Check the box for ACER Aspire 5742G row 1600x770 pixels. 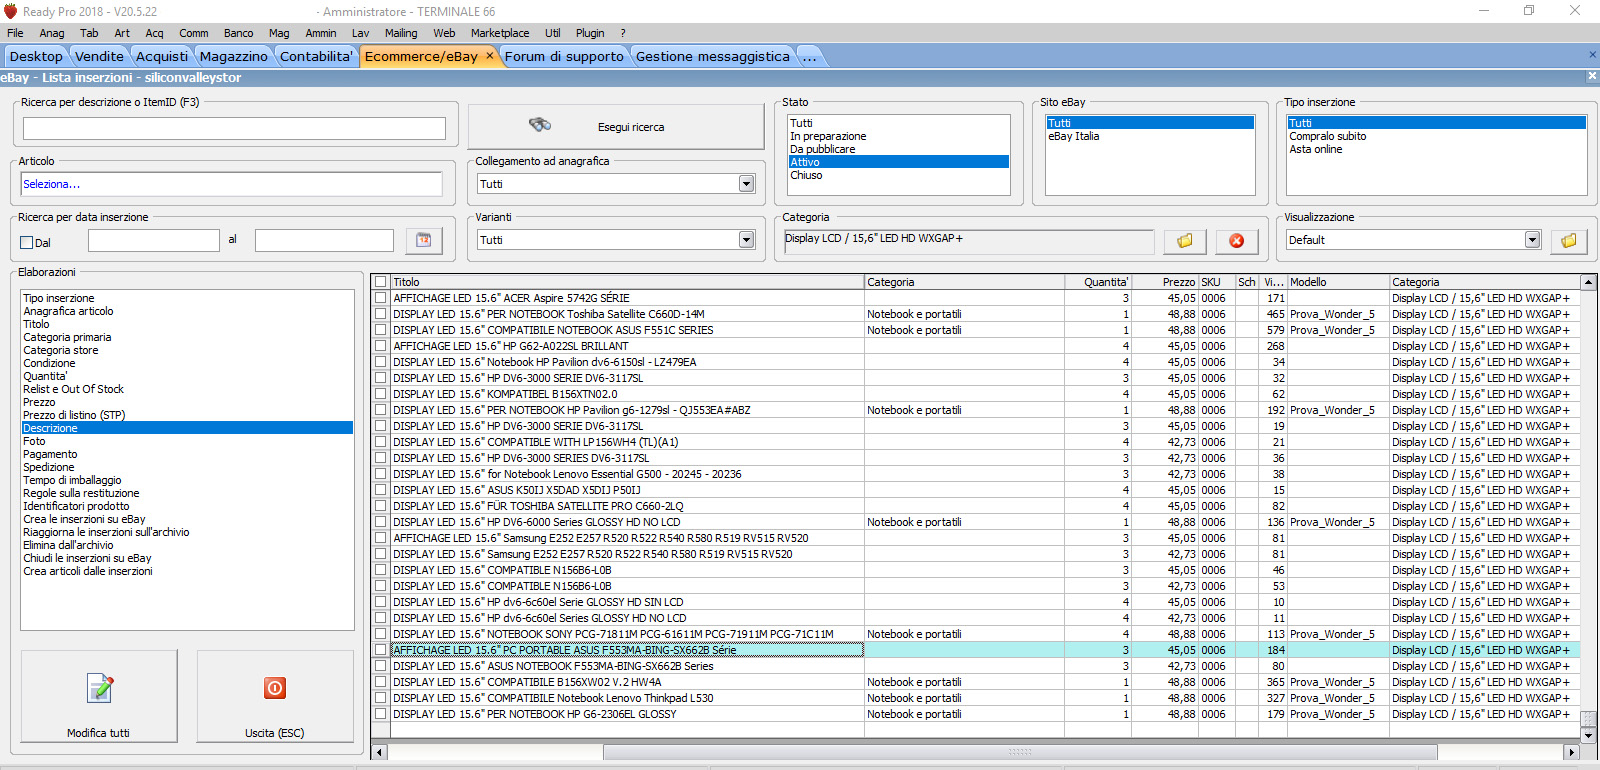pos(381,298)
